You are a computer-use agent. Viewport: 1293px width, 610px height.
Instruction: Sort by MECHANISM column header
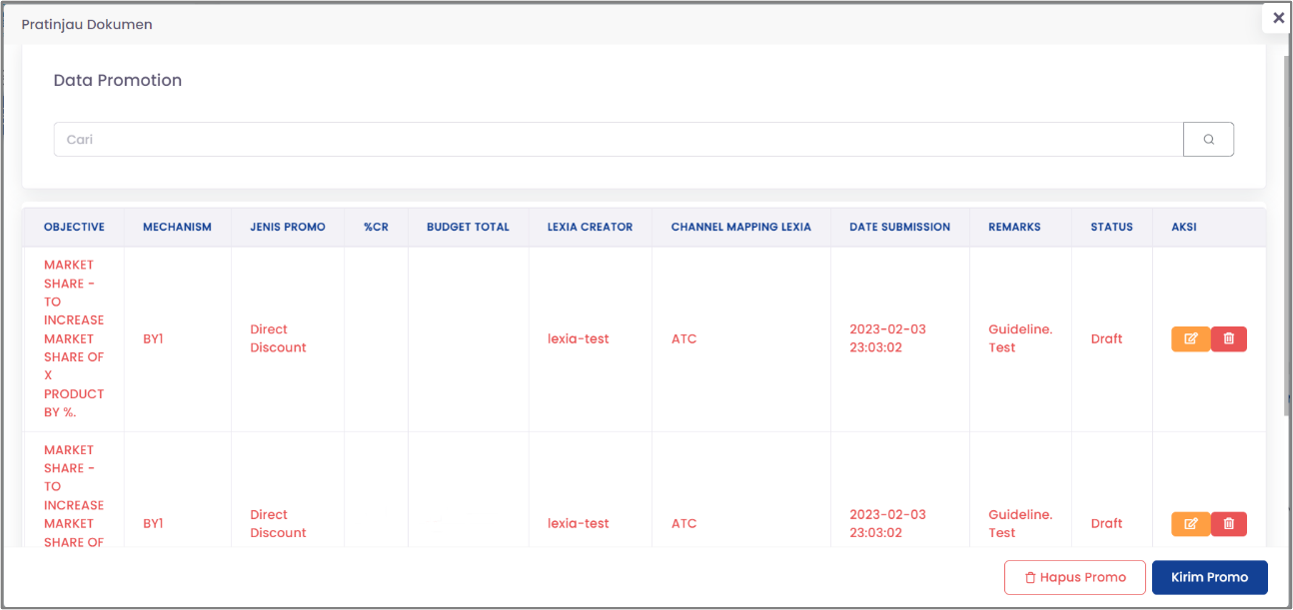click(x=177, y=227)
